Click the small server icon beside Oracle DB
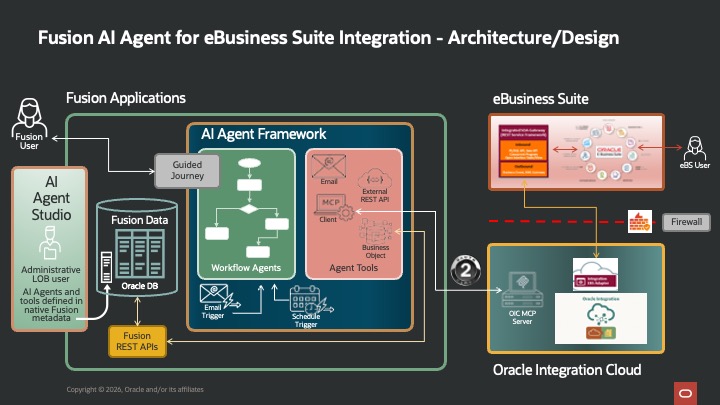The height and width of the screenshot is (405, 720). point(106,267)
